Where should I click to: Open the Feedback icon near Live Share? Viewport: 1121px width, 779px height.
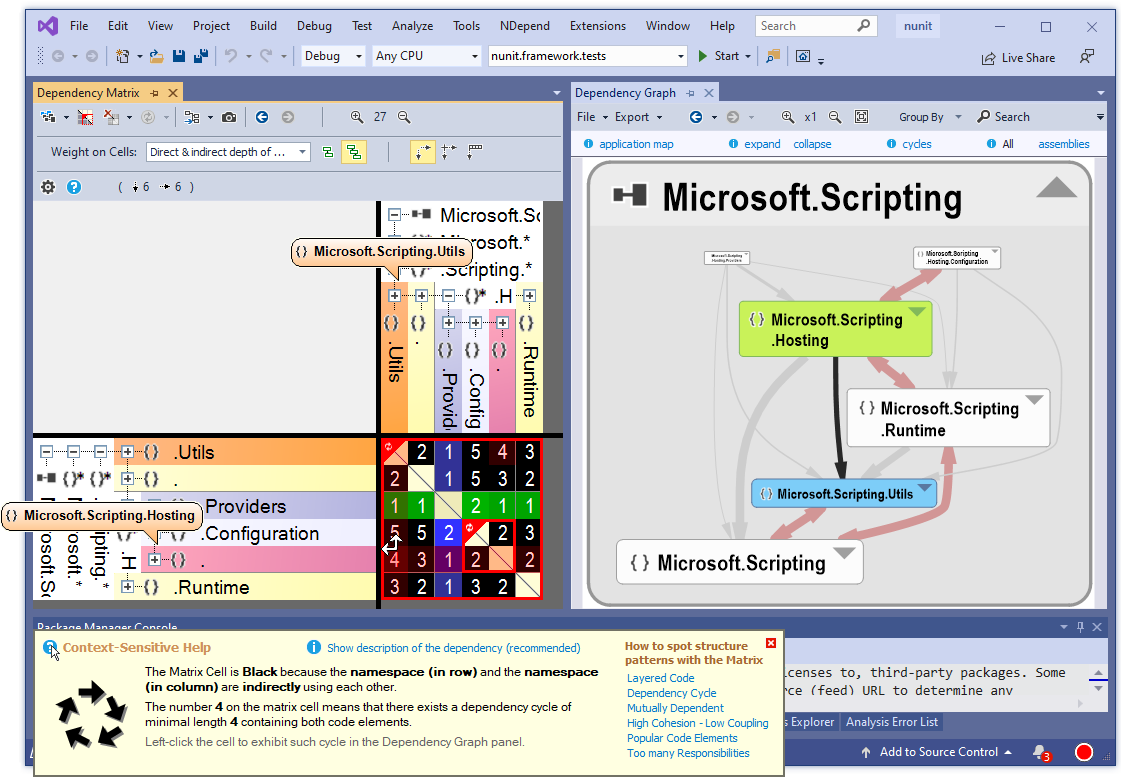coord(1087,56)
